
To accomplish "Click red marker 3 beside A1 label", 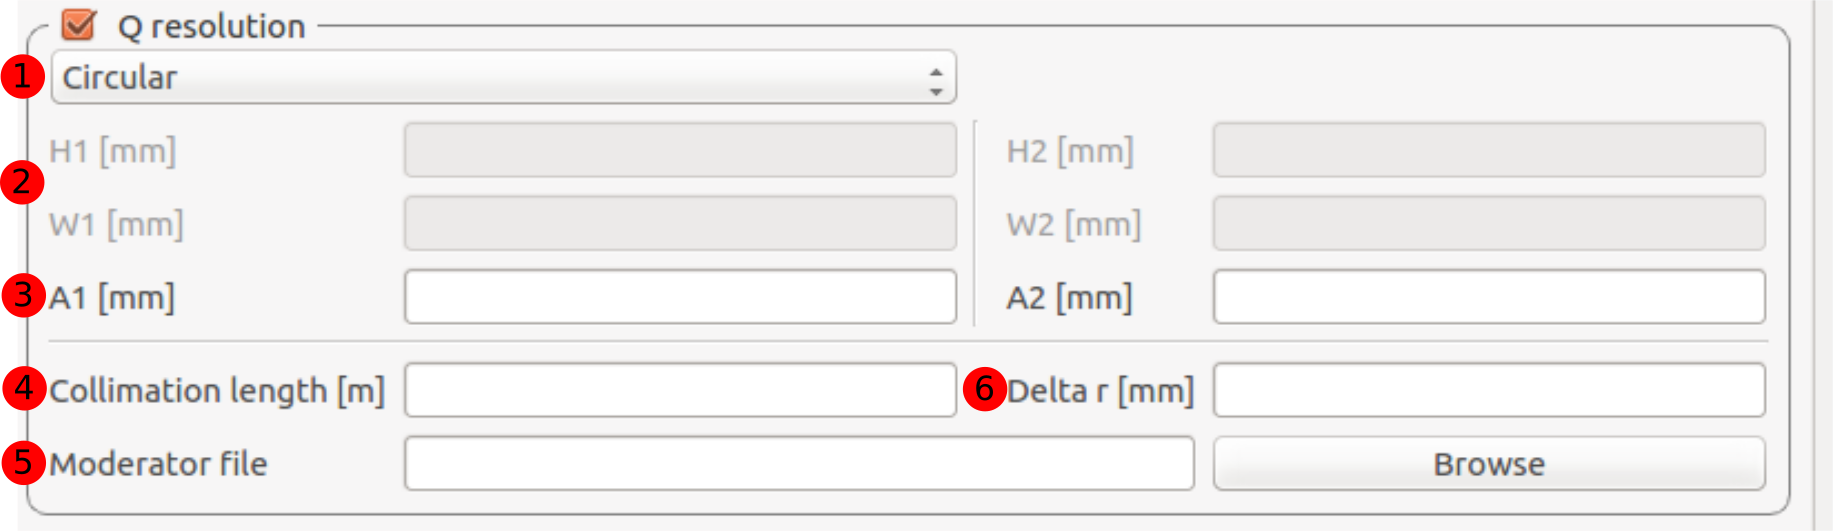I will point(22,296).
